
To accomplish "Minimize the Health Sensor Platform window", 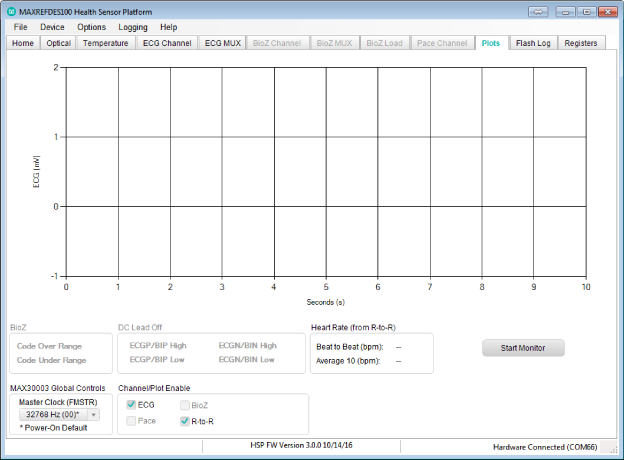I will pos(566,12).
